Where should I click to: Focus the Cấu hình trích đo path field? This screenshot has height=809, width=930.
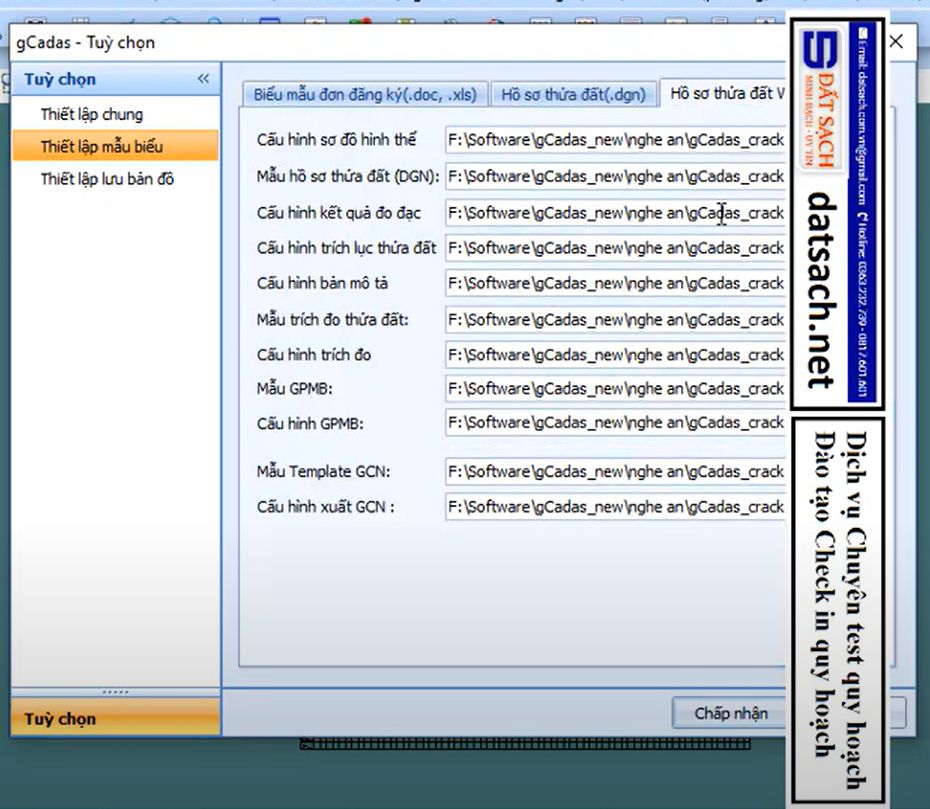pyautogui.click(x=615, y=355)
